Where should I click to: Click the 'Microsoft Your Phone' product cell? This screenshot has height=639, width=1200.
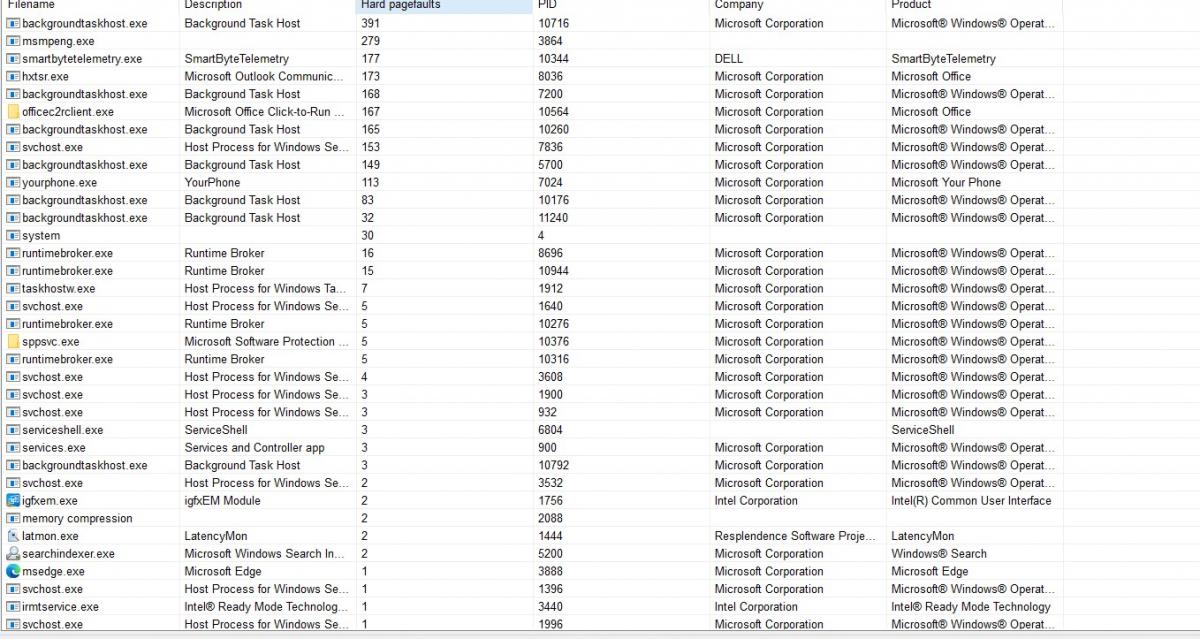[x=946, y=183]
